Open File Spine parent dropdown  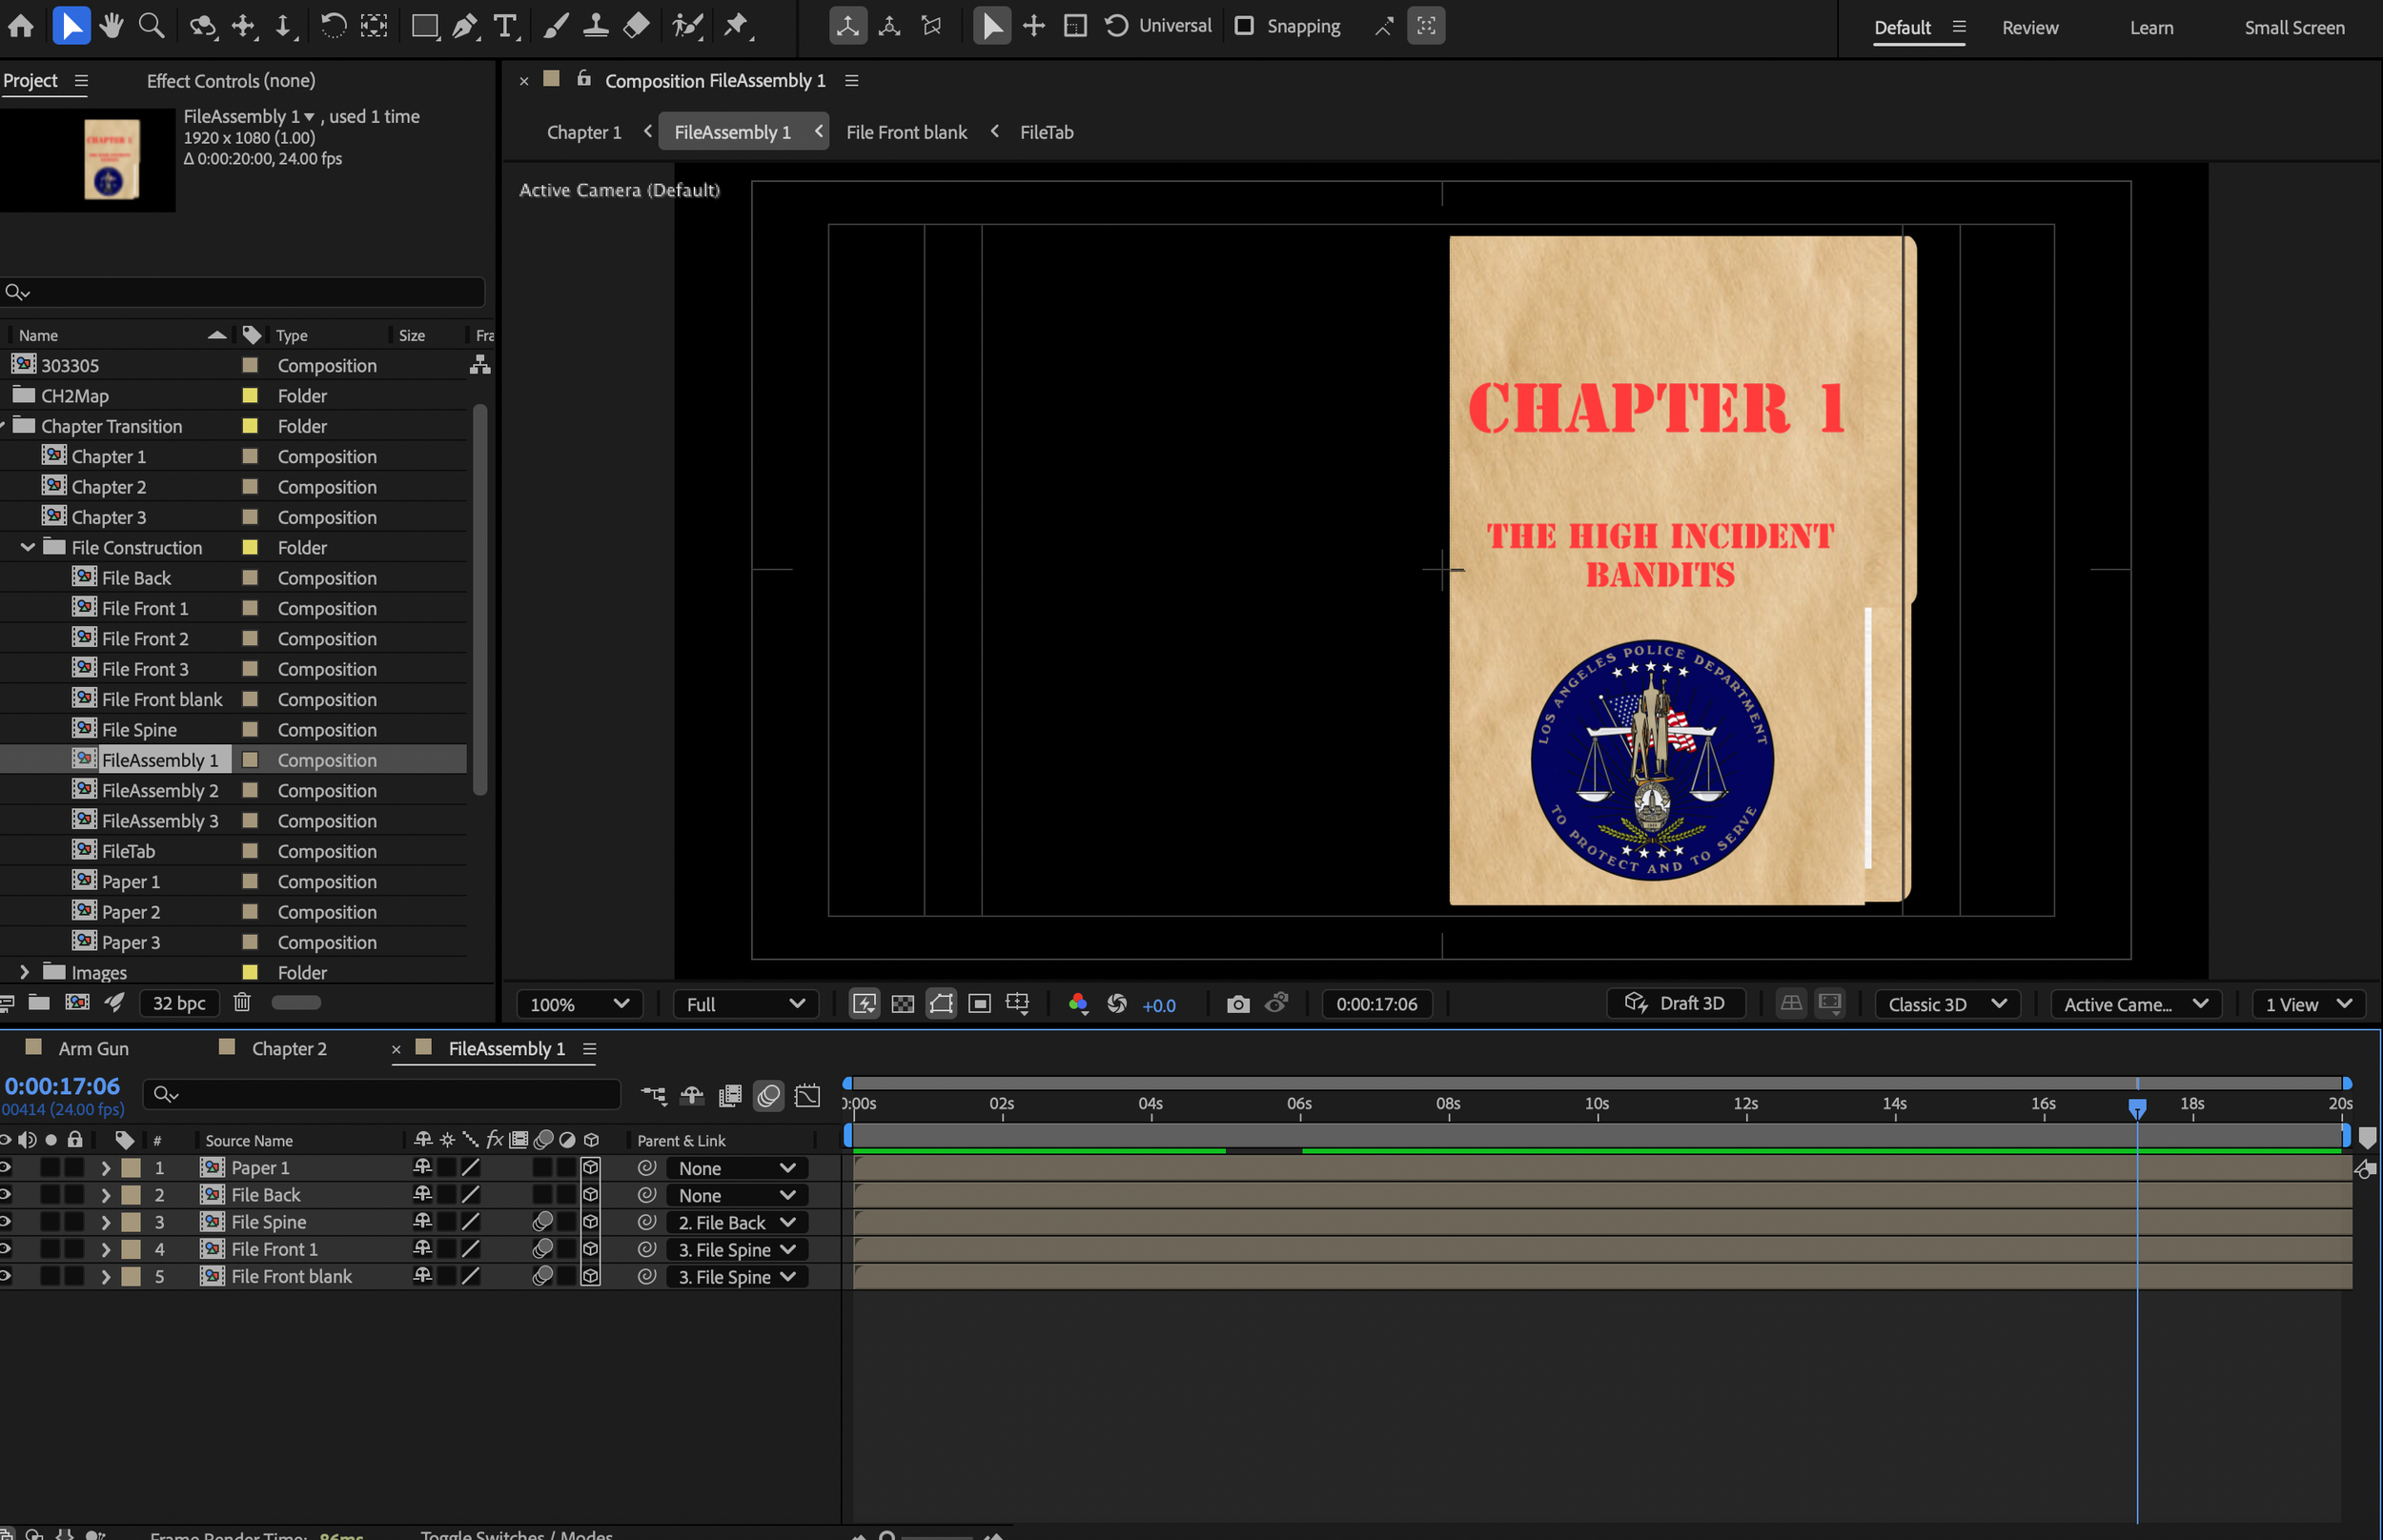click(x=736, y=1222)
